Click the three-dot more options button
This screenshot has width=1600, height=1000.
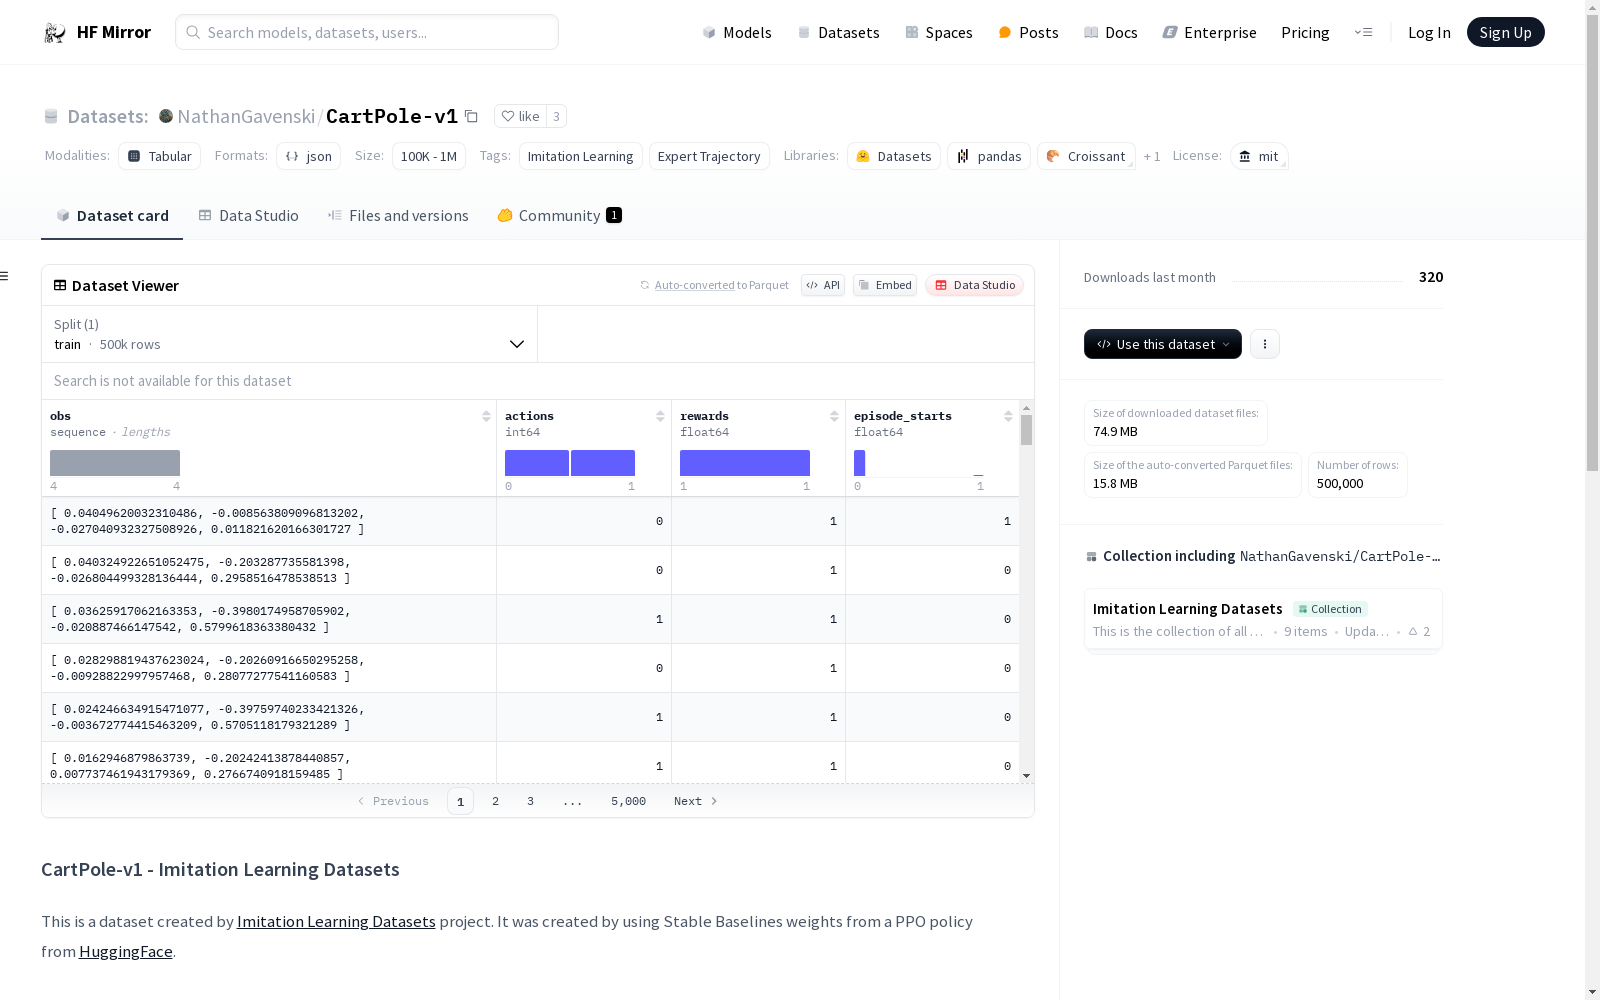[x=1265, y=344]
